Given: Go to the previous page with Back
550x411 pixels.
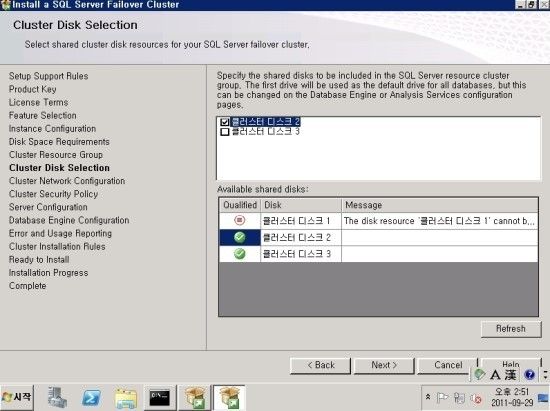Looking at the screenshot, I should point(320,365).
